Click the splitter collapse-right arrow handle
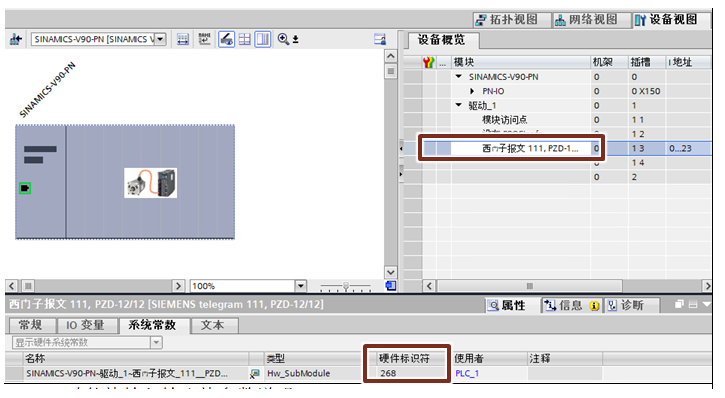725x398 pixels. [x=401, y=174]
